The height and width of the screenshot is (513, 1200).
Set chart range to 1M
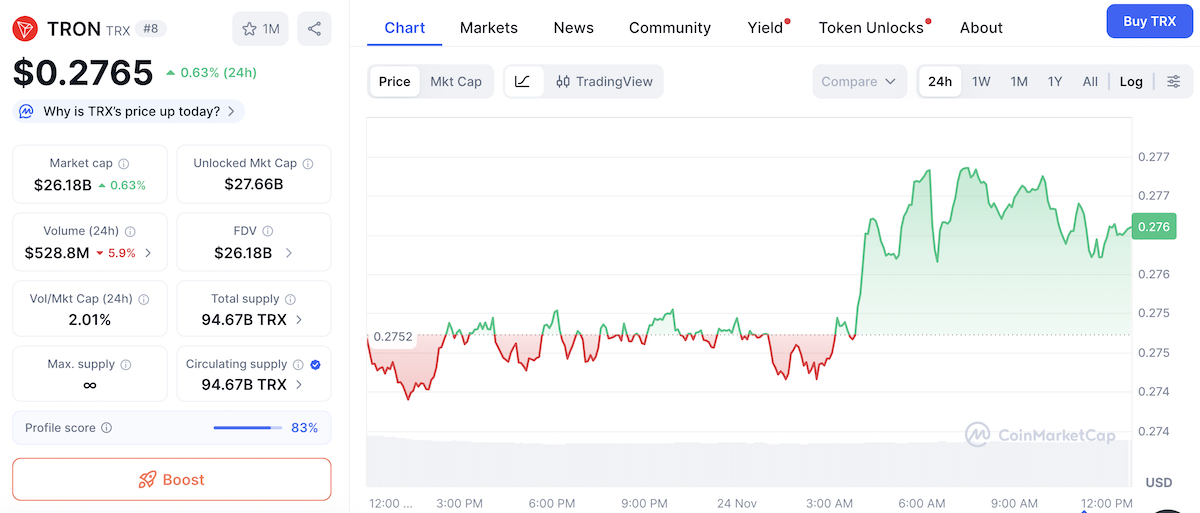pos(1019,81)
